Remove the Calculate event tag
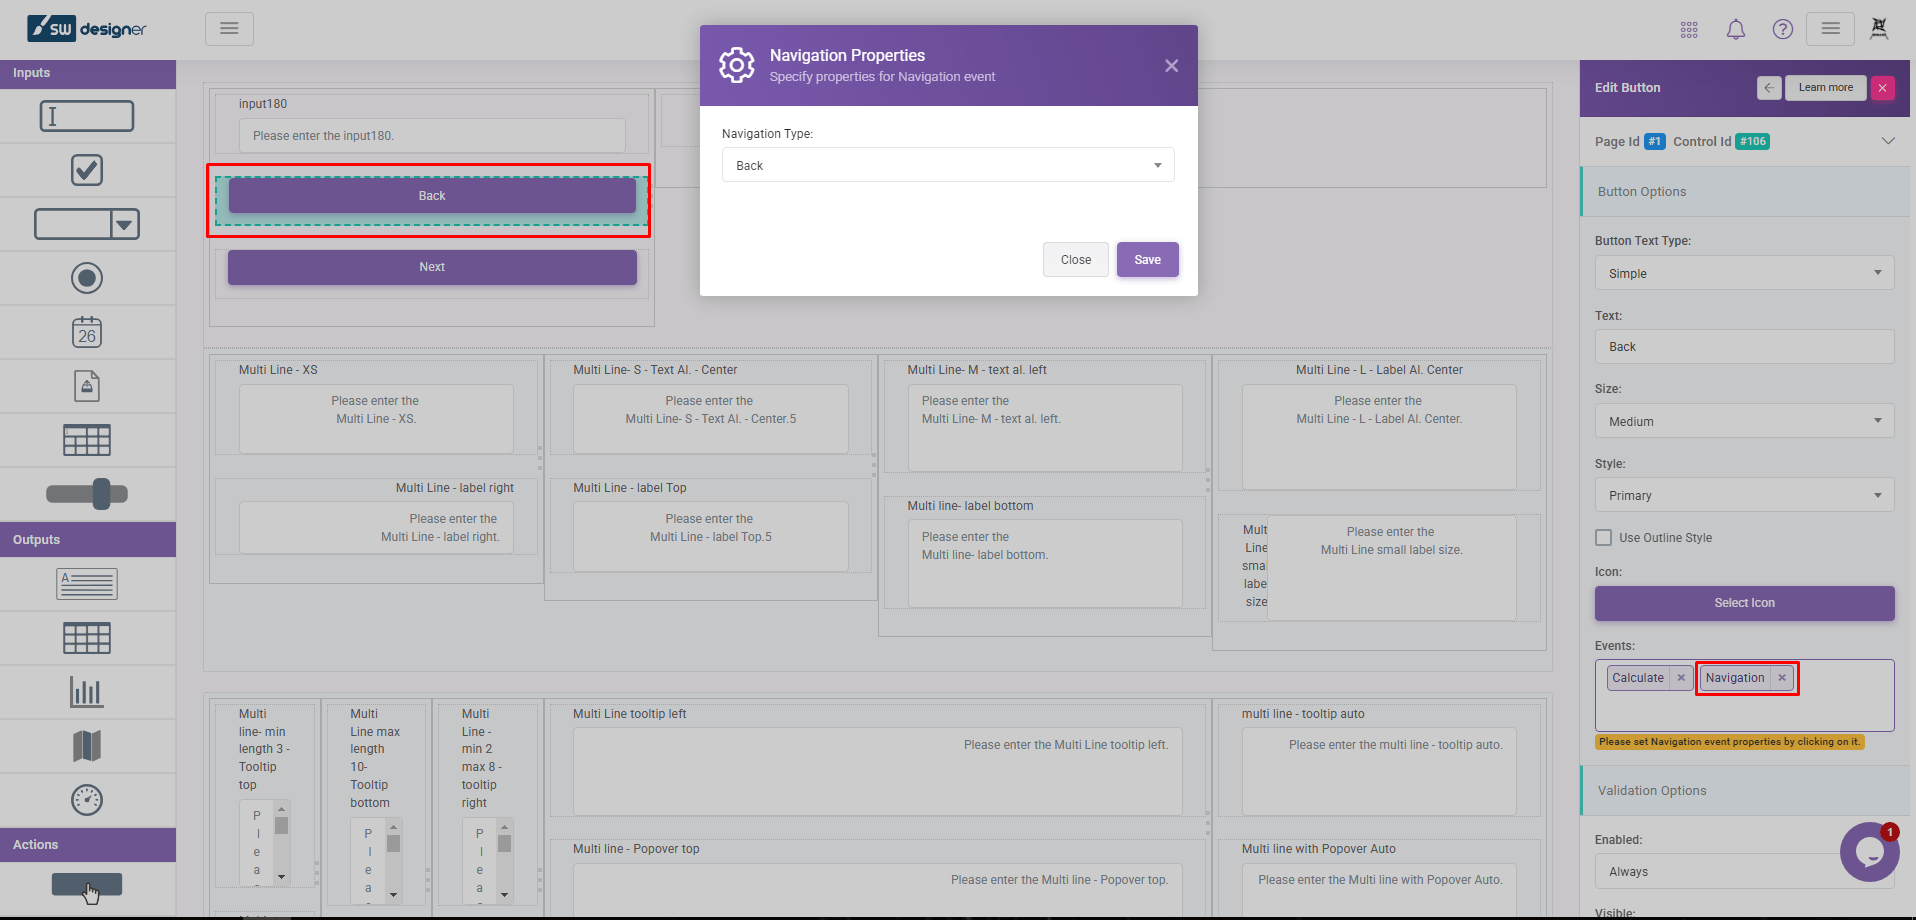The image size is (1916, 920). click(x=1681, y=678)
